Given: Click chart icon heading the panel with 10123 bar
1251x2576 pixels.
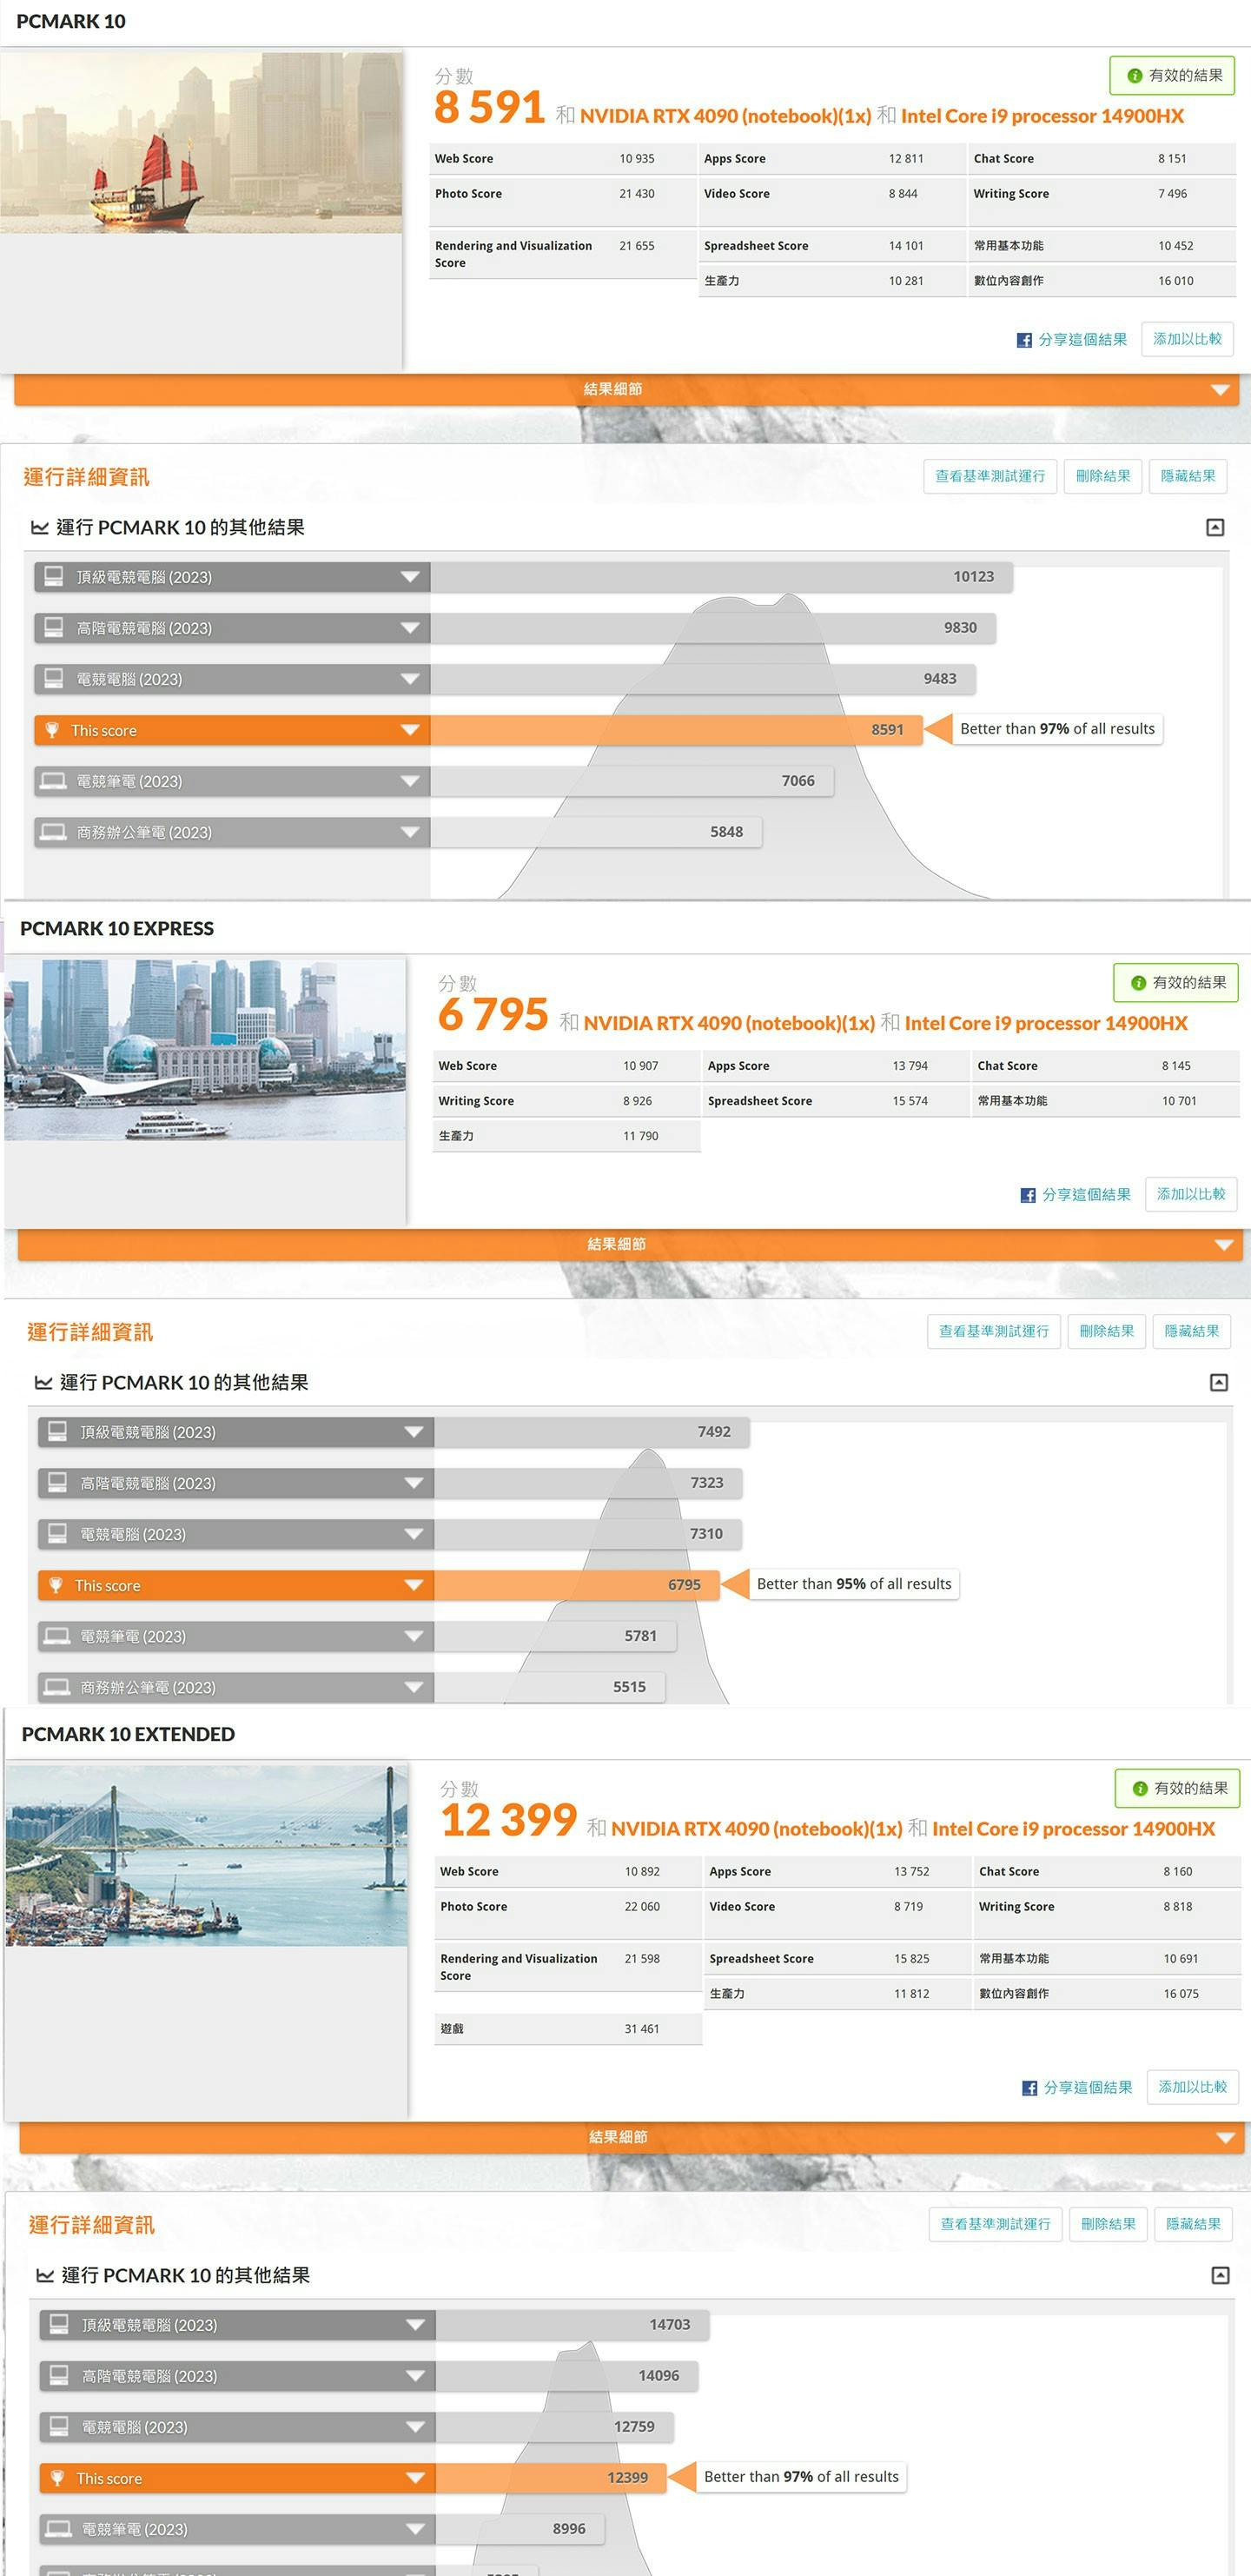Looking at the screenshot, I should [x=40, y=527].
